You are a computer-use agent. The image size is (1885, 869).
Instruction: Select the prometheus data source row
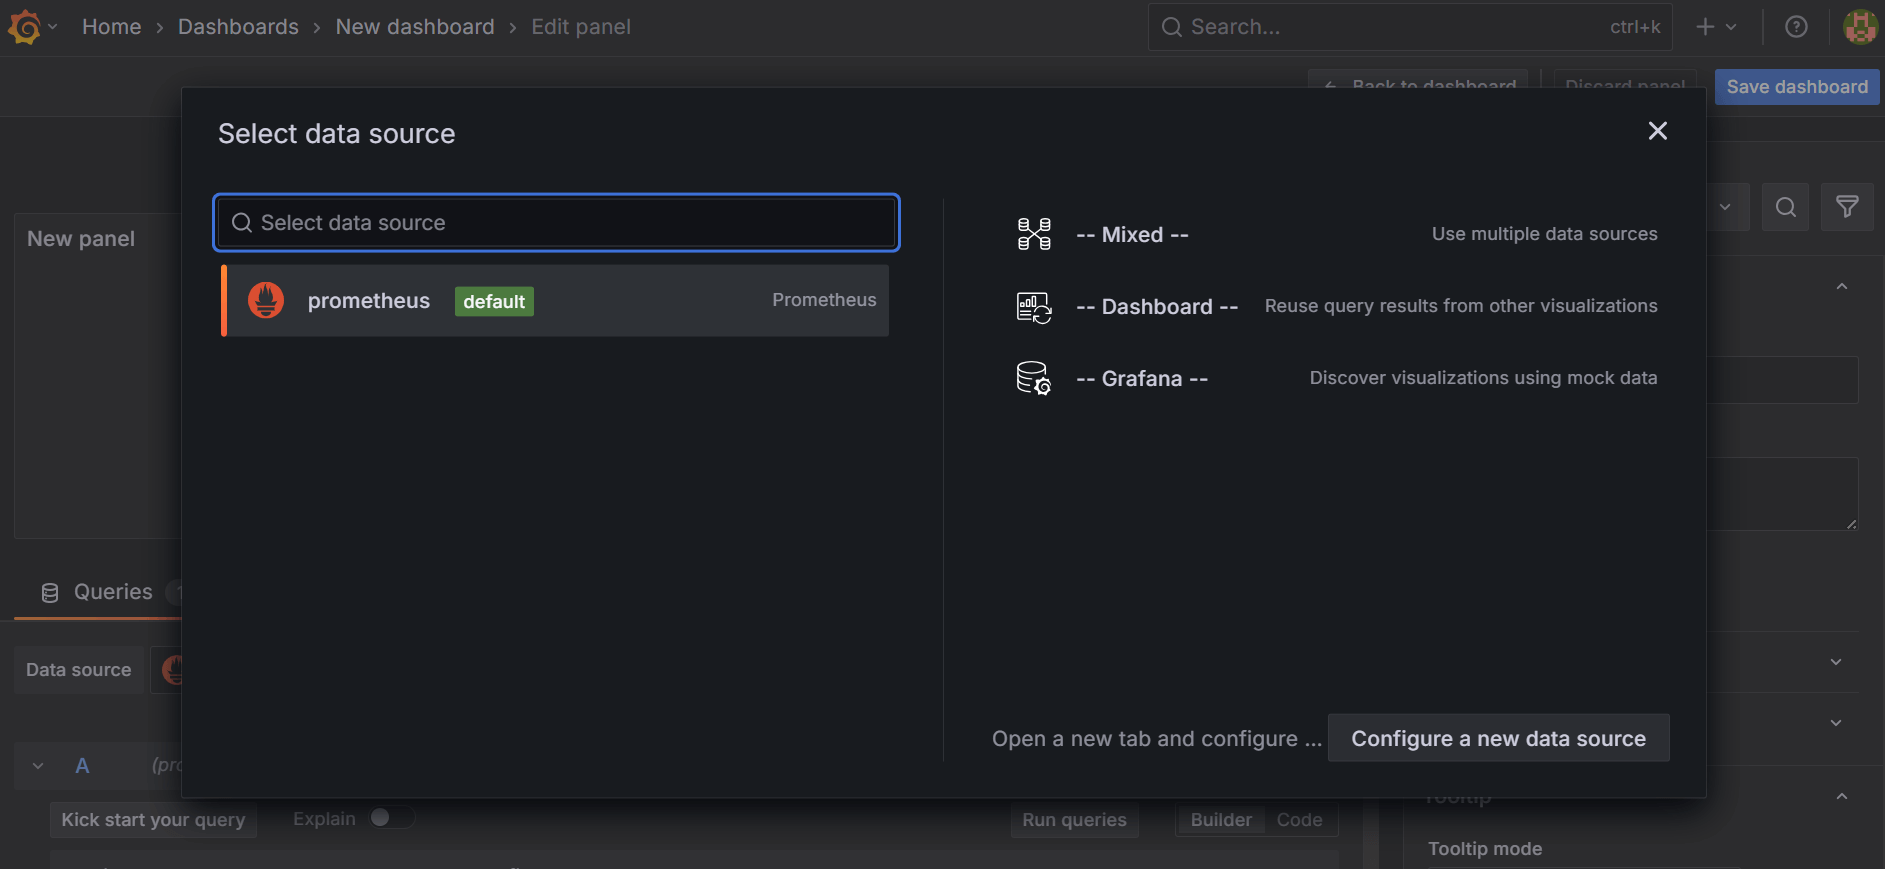pyautogui.click(x=555, y=301)
